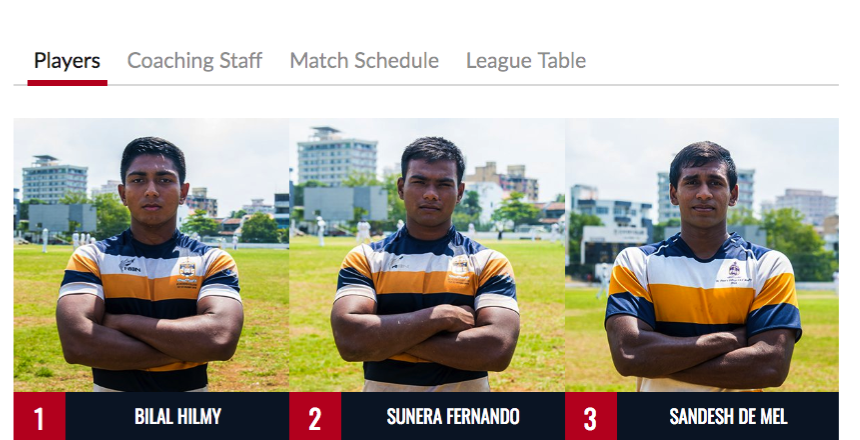View the League Table tab
Viewport: 860px width, 440px height.
point(526,60)
